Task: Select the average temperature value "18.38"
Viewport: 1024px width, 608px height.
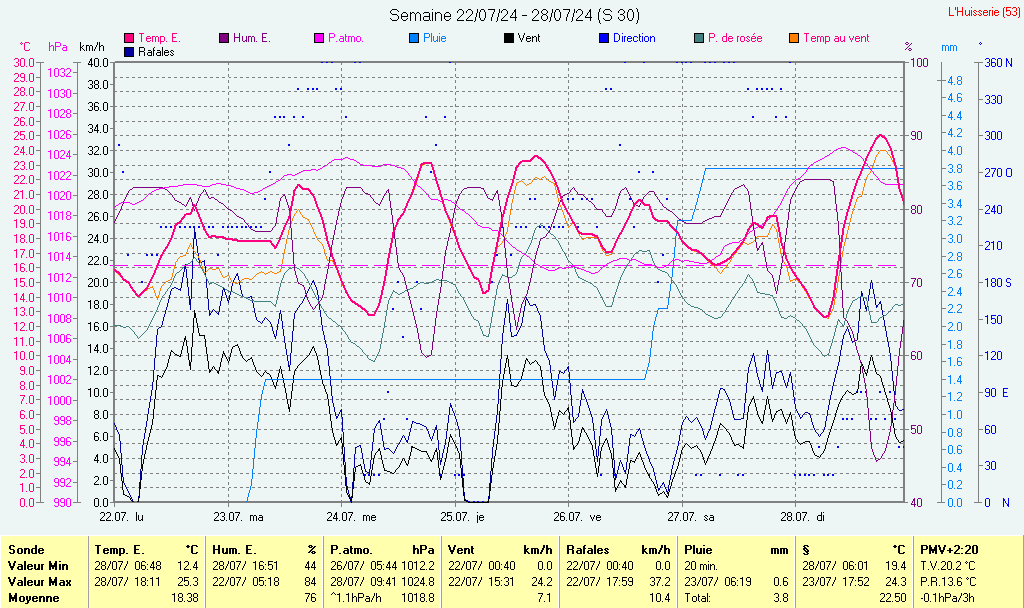Action: (184, 598)
